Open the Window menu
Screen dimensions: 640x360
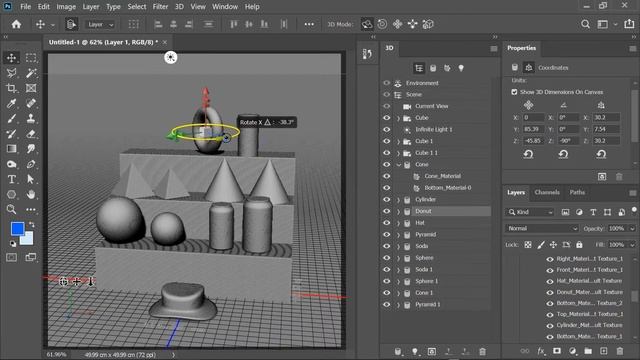click(224, 7)
